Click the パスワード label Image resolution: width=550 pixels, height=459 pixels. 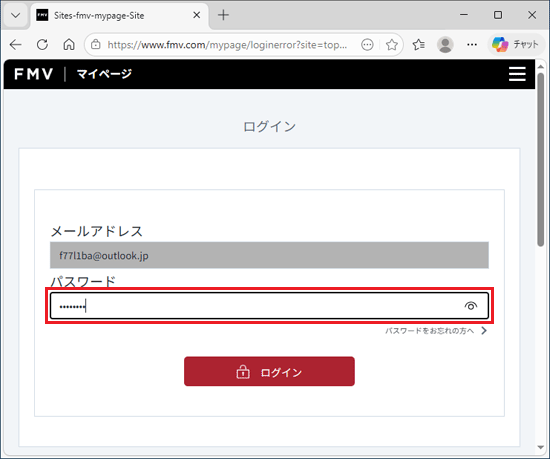point(83,282)
